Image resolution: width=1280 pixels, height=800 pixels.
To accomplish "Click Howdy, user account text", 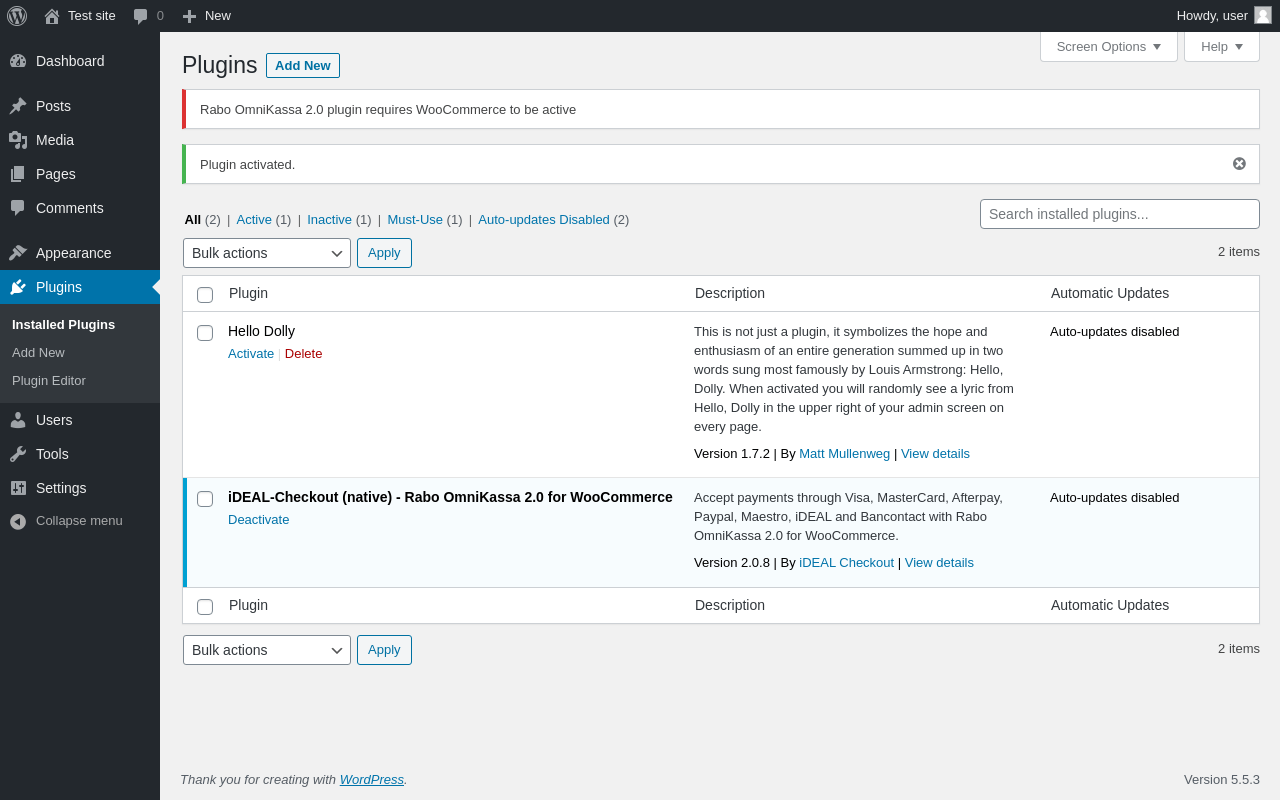I will pyautogui.click(x=1212, y=16).
